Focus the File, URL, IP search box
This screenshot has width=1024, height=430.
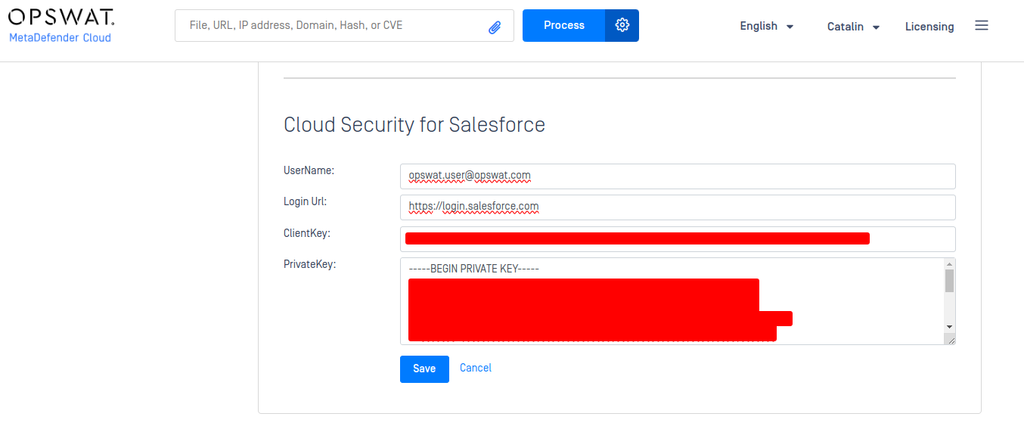[335, 26]
